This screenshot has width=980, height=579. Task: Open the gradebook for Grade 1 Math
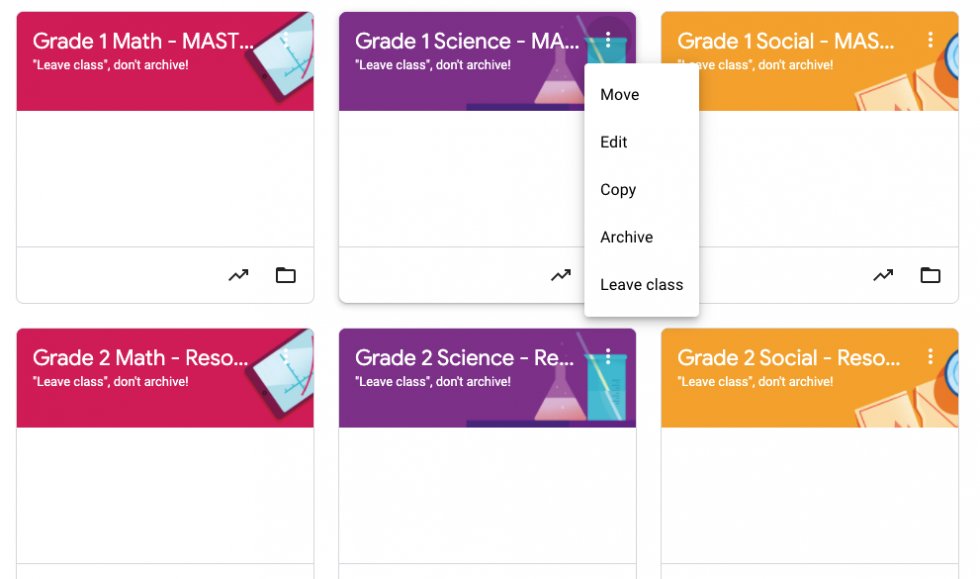pyautogui.click(x=238, y=274)
